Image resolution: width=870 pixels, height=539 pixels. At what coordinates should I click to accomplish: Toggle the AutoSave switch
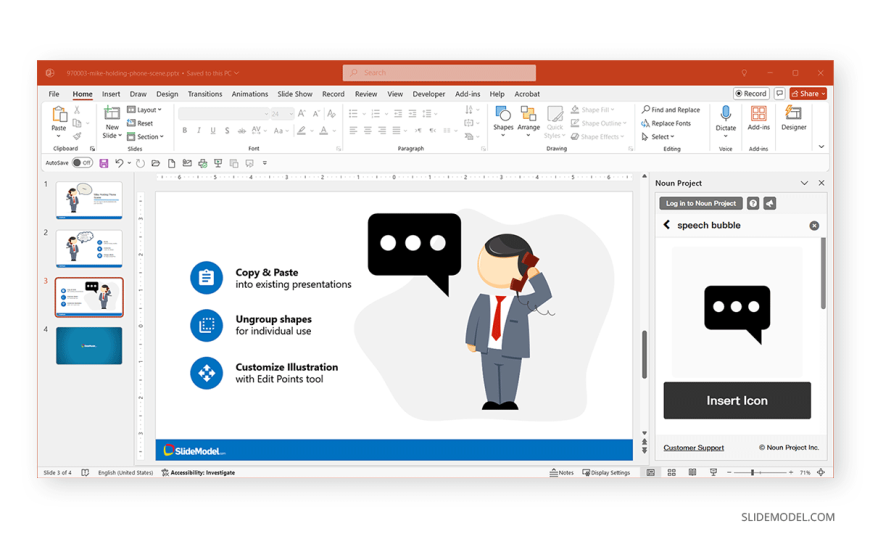click(x=82, y=163)
